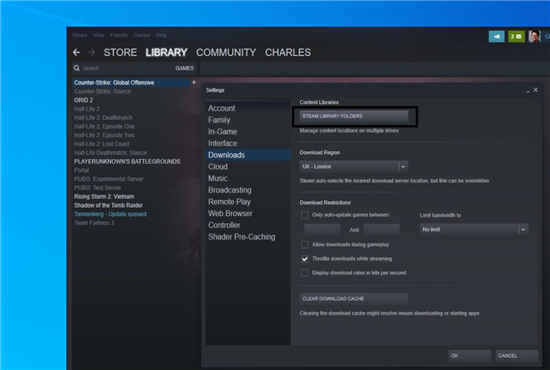
Task: Click the search magnifier icon
Action: [x=77, y=68]
